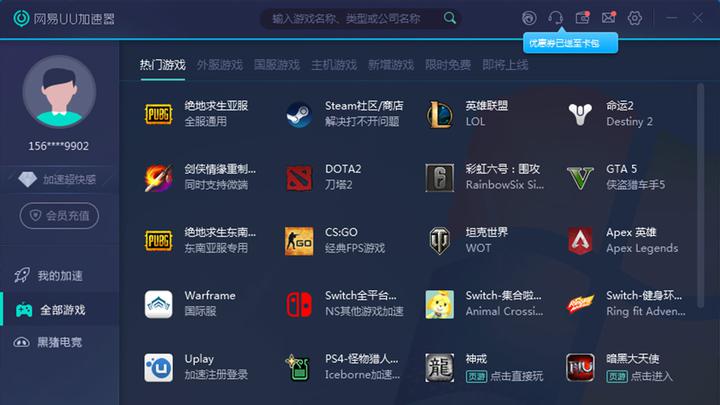
Task: Open the 命运2 Destiny 2 icon
Action: [x=580, y=114]
